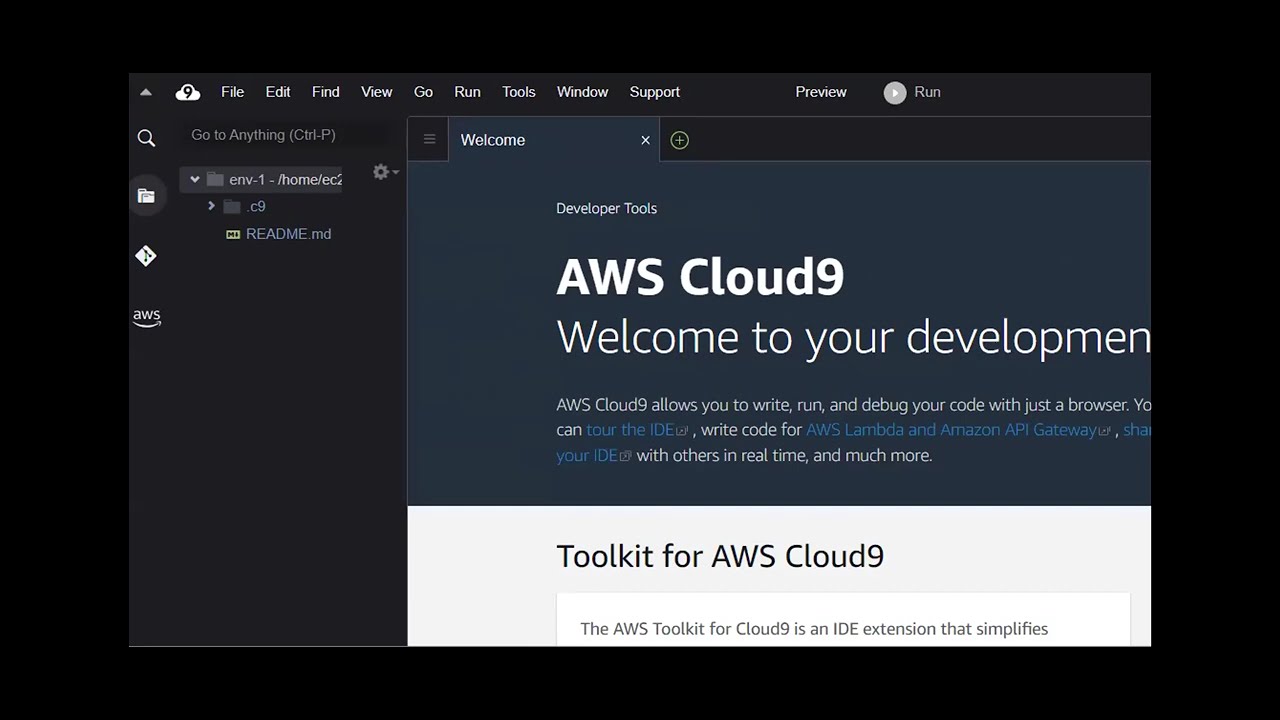Open a new tab with plus icon

680,140
